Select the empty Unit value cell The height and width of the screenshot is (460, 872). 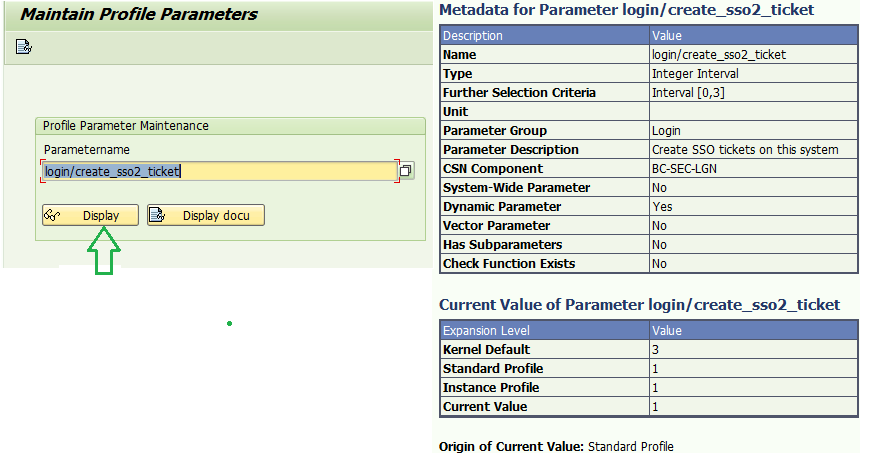coord(752,112)
